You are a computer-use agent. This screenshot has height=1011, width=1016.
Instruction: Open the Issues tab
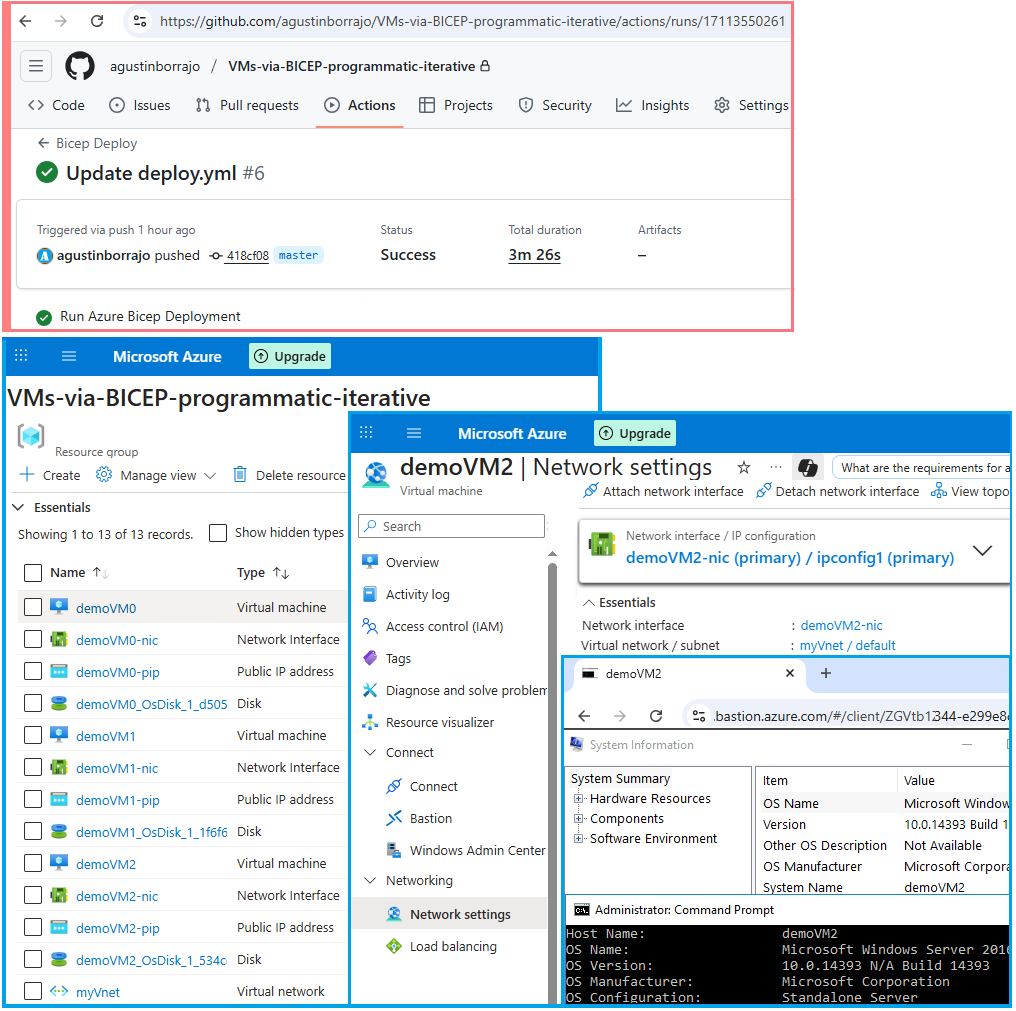tap(139, 105)
